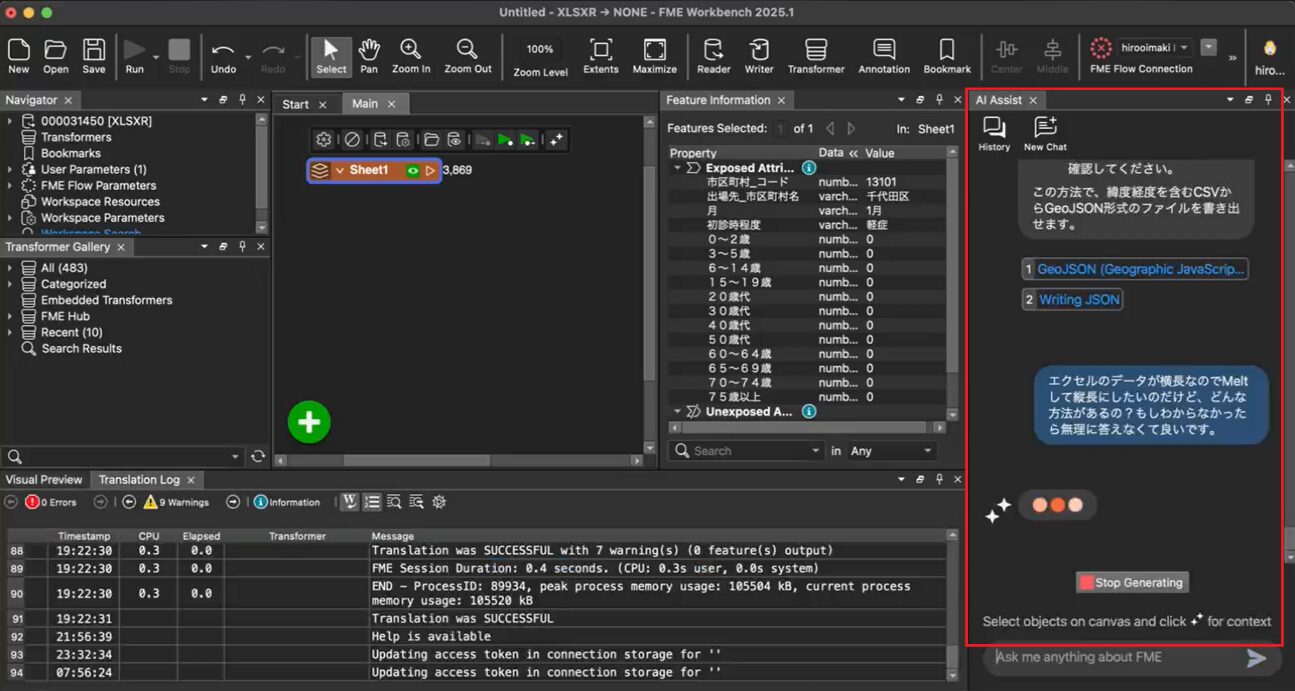
Task: Click the search log icon in Translation Log
Action: coord(394,502)
